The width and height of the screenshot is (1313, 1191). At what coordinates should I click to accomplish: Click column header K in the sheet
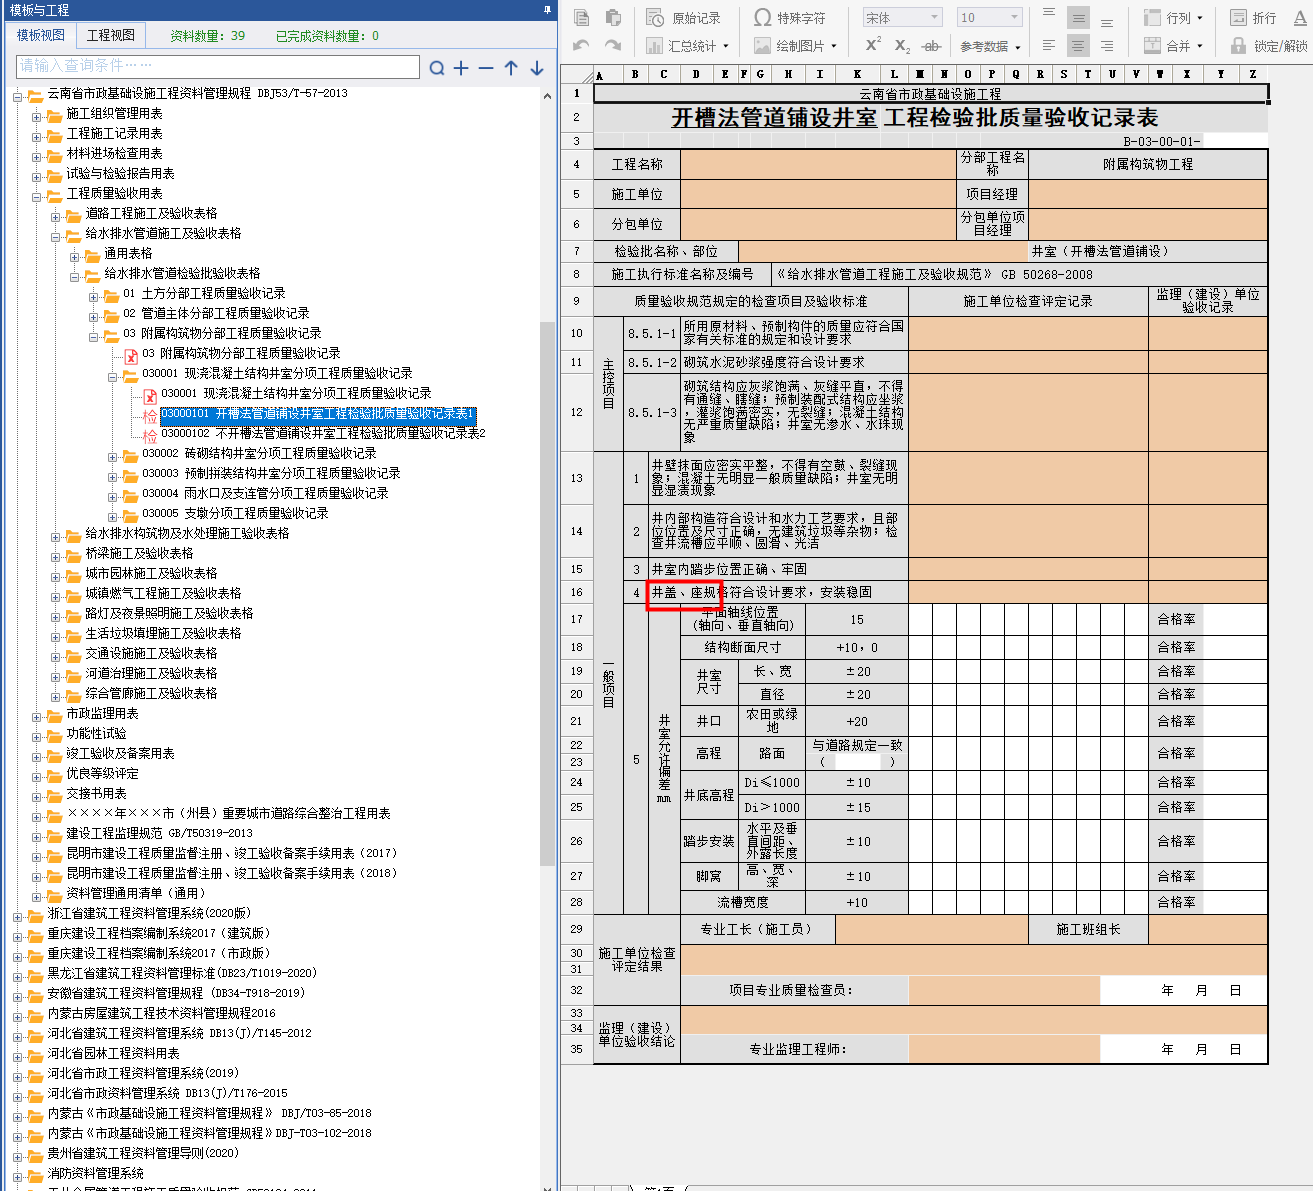pyautogui.click(x=857, y=74)
